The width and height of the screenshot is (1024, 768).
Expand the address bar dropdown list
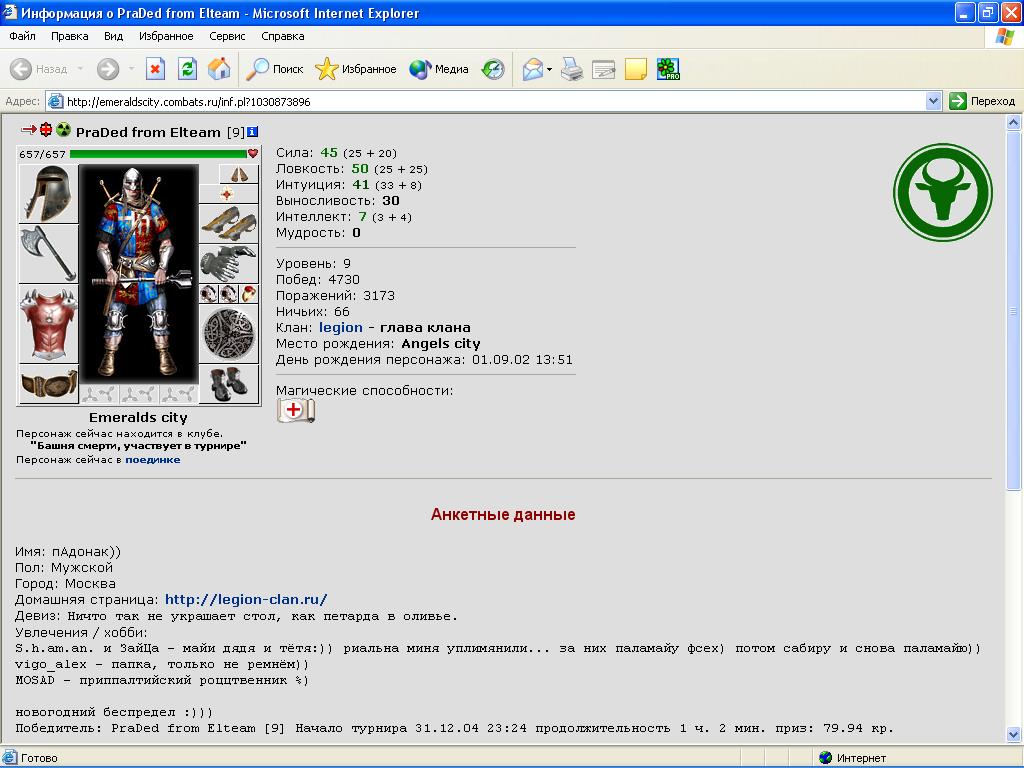[933, 101]
